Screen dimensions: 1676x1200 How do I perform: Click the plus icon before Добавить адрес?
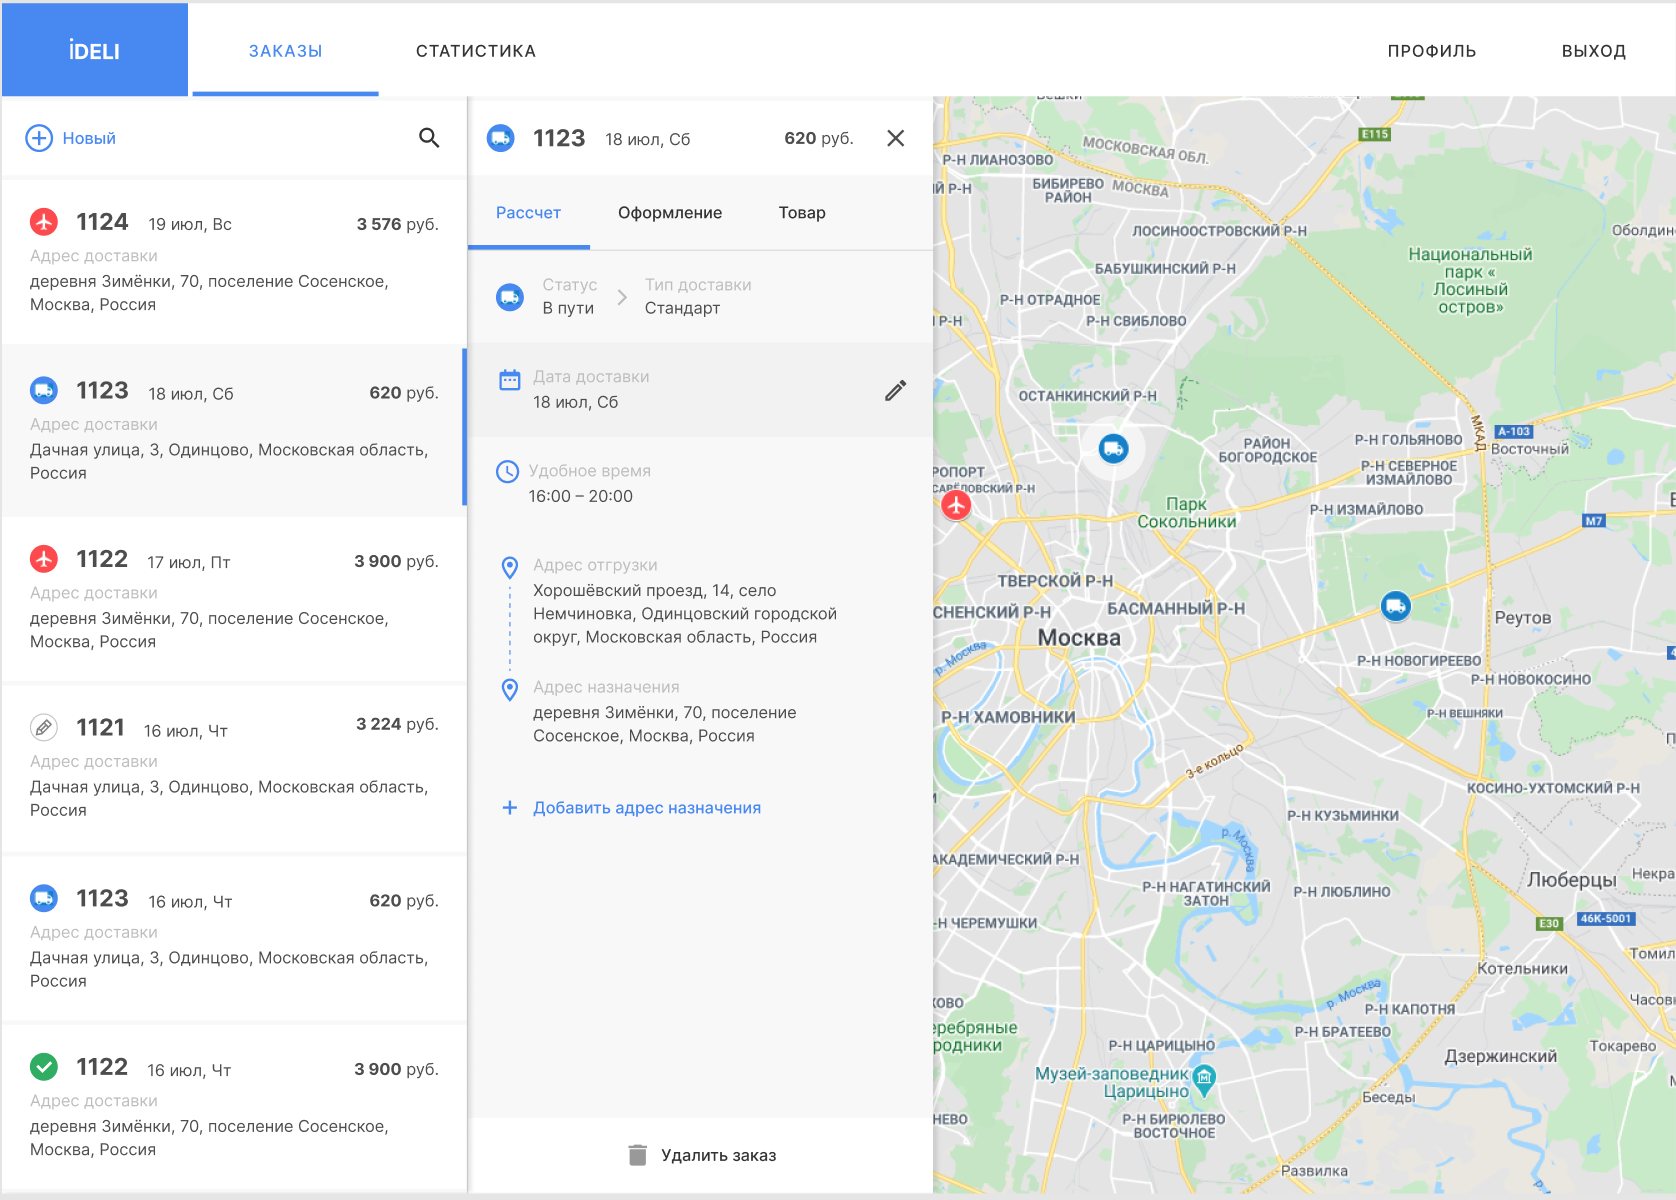510,807
